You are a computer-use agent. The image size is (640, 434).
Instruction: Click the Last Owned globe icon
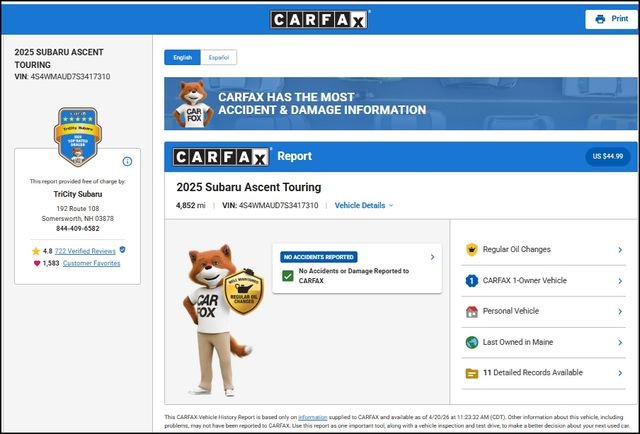pyautogui.click(x=471, y=342)
